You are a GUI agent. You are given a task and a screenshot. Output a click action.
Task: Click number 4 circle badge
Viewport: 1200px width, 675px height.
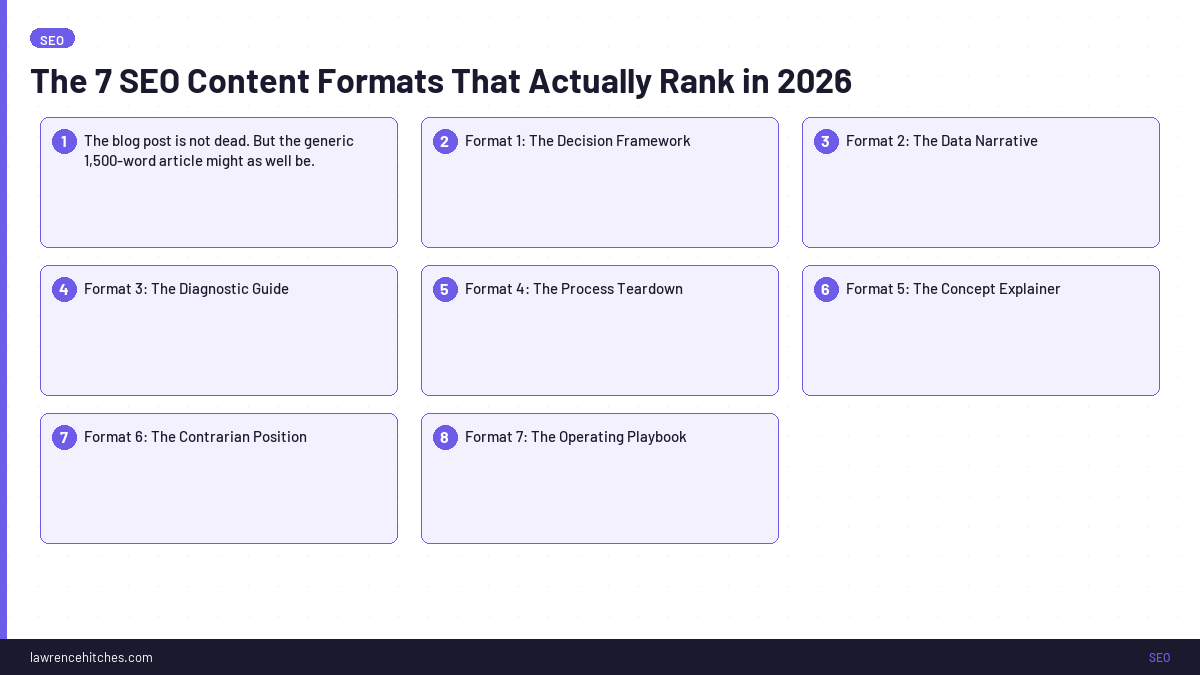point(64,289)
